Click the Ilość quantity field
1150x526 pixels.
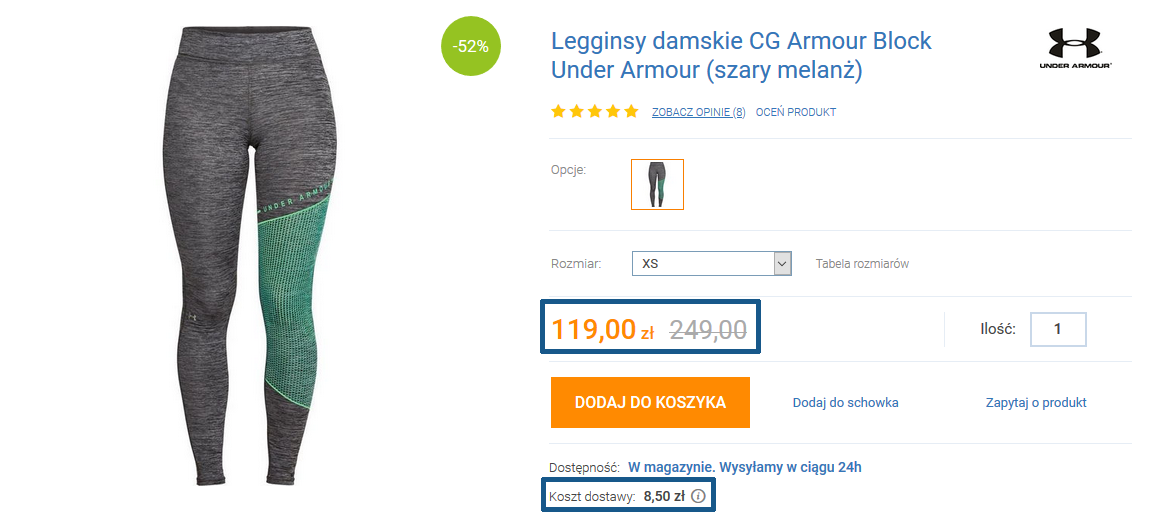point(1057,329)
